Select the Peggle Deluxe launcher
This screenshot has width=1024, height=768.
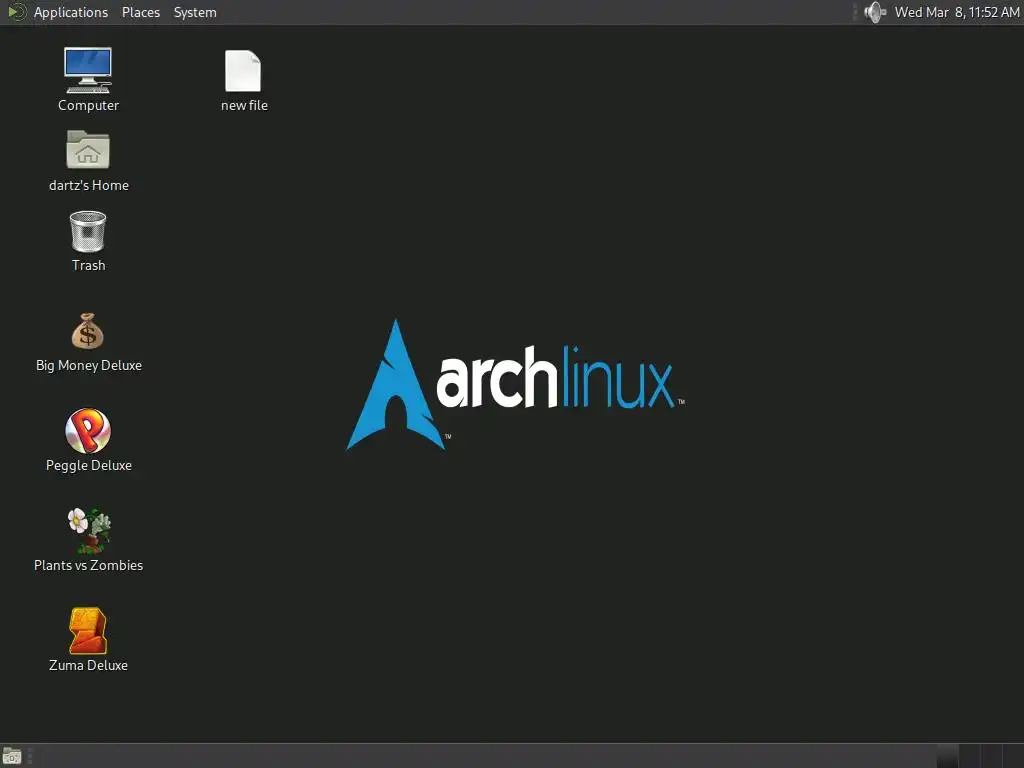pyautogui.click(x=88, y=431)
